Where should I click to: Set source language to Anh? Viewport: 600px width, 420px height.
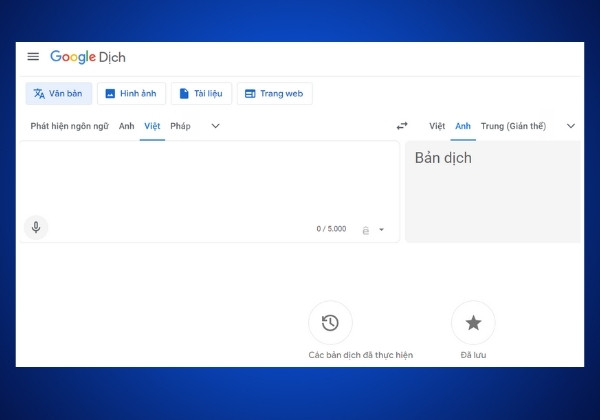126,126
